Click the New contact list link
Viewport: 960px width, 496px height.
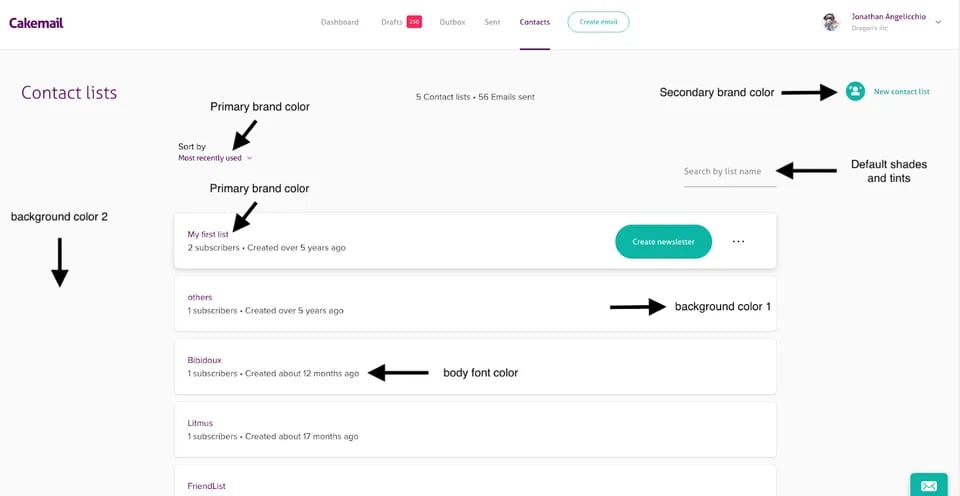click(x=901, y=91)
